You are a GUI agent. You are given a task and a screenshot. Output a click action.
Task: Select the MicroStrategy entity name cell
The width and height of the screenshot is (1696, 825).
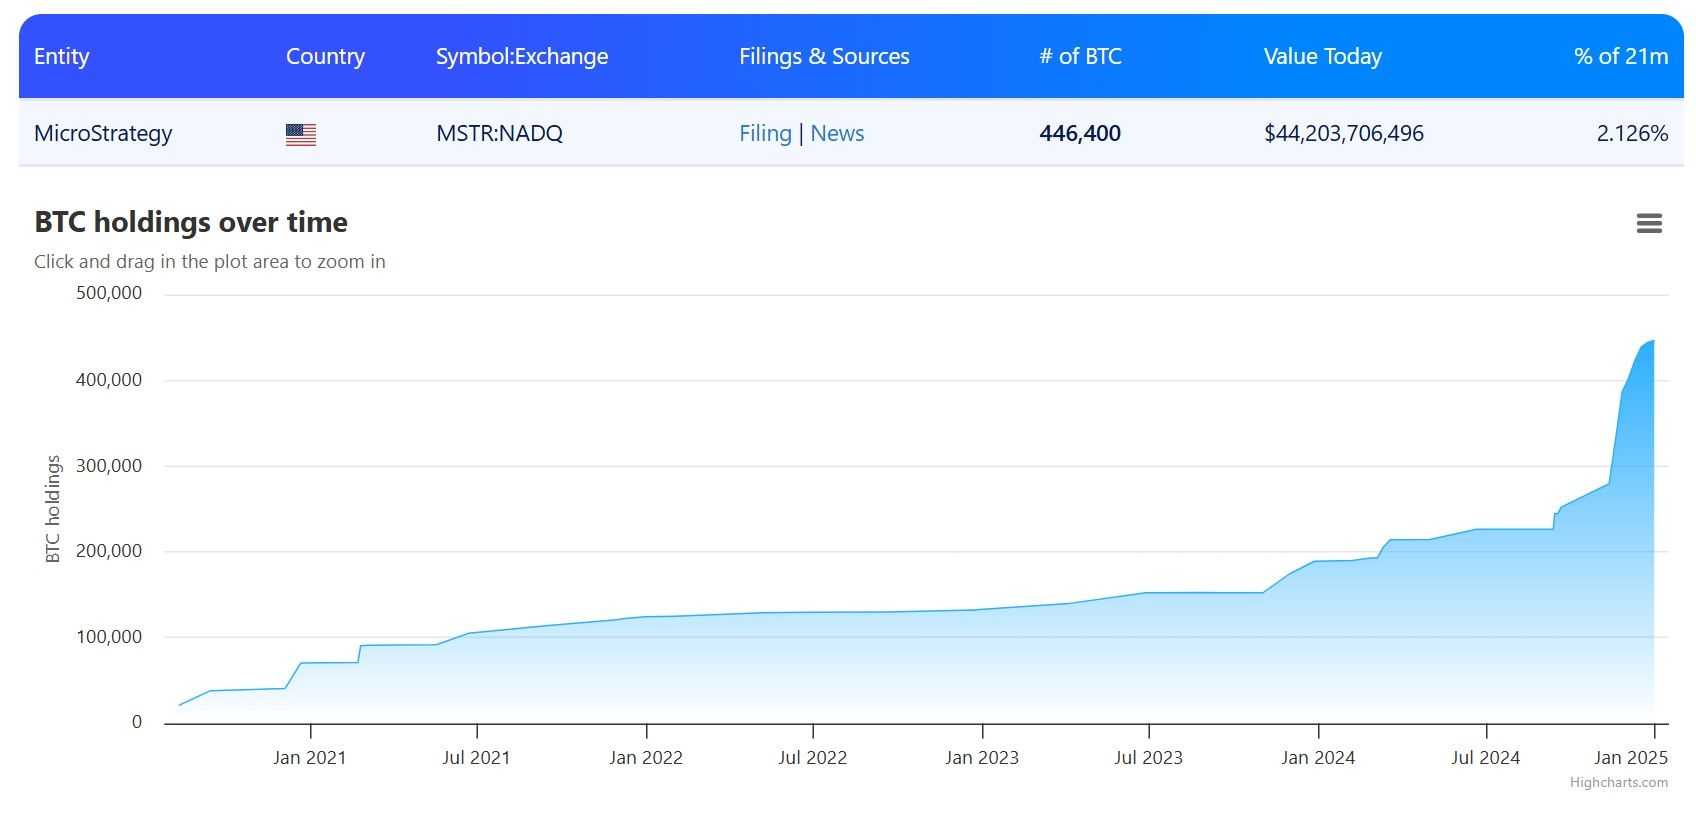click(x=103, y=133)
